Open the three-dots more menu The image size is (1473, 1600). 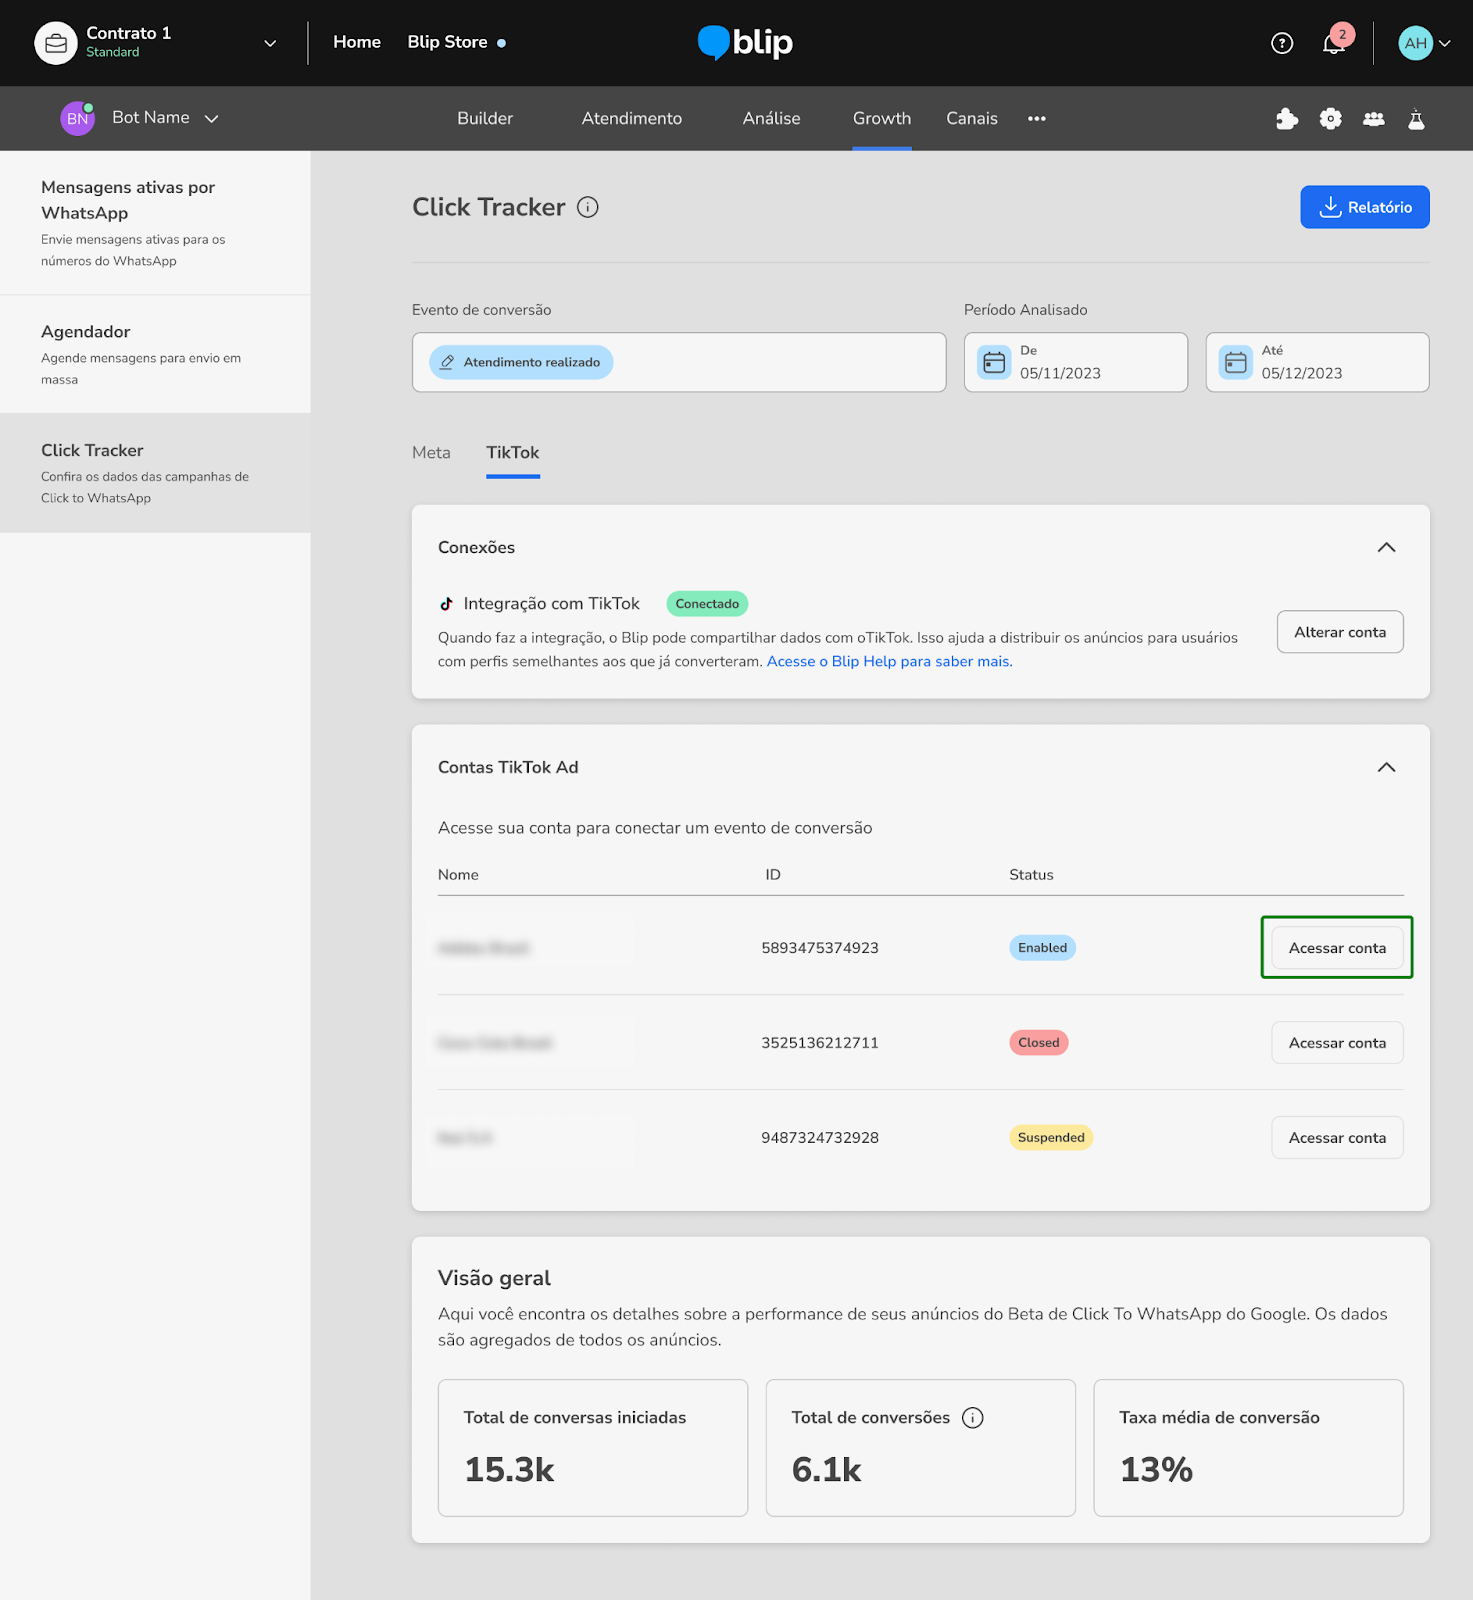(x=1037, y=119)
